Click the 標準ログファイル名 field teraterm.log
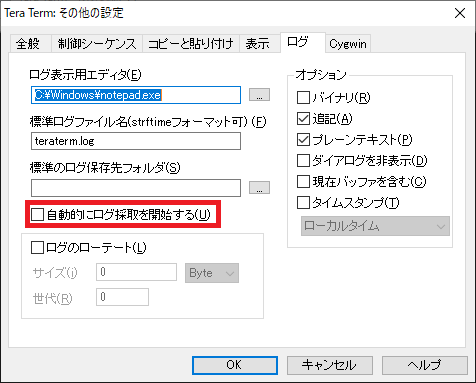The height and width of the screenshot is (383, 476). [x=136, y=141]
